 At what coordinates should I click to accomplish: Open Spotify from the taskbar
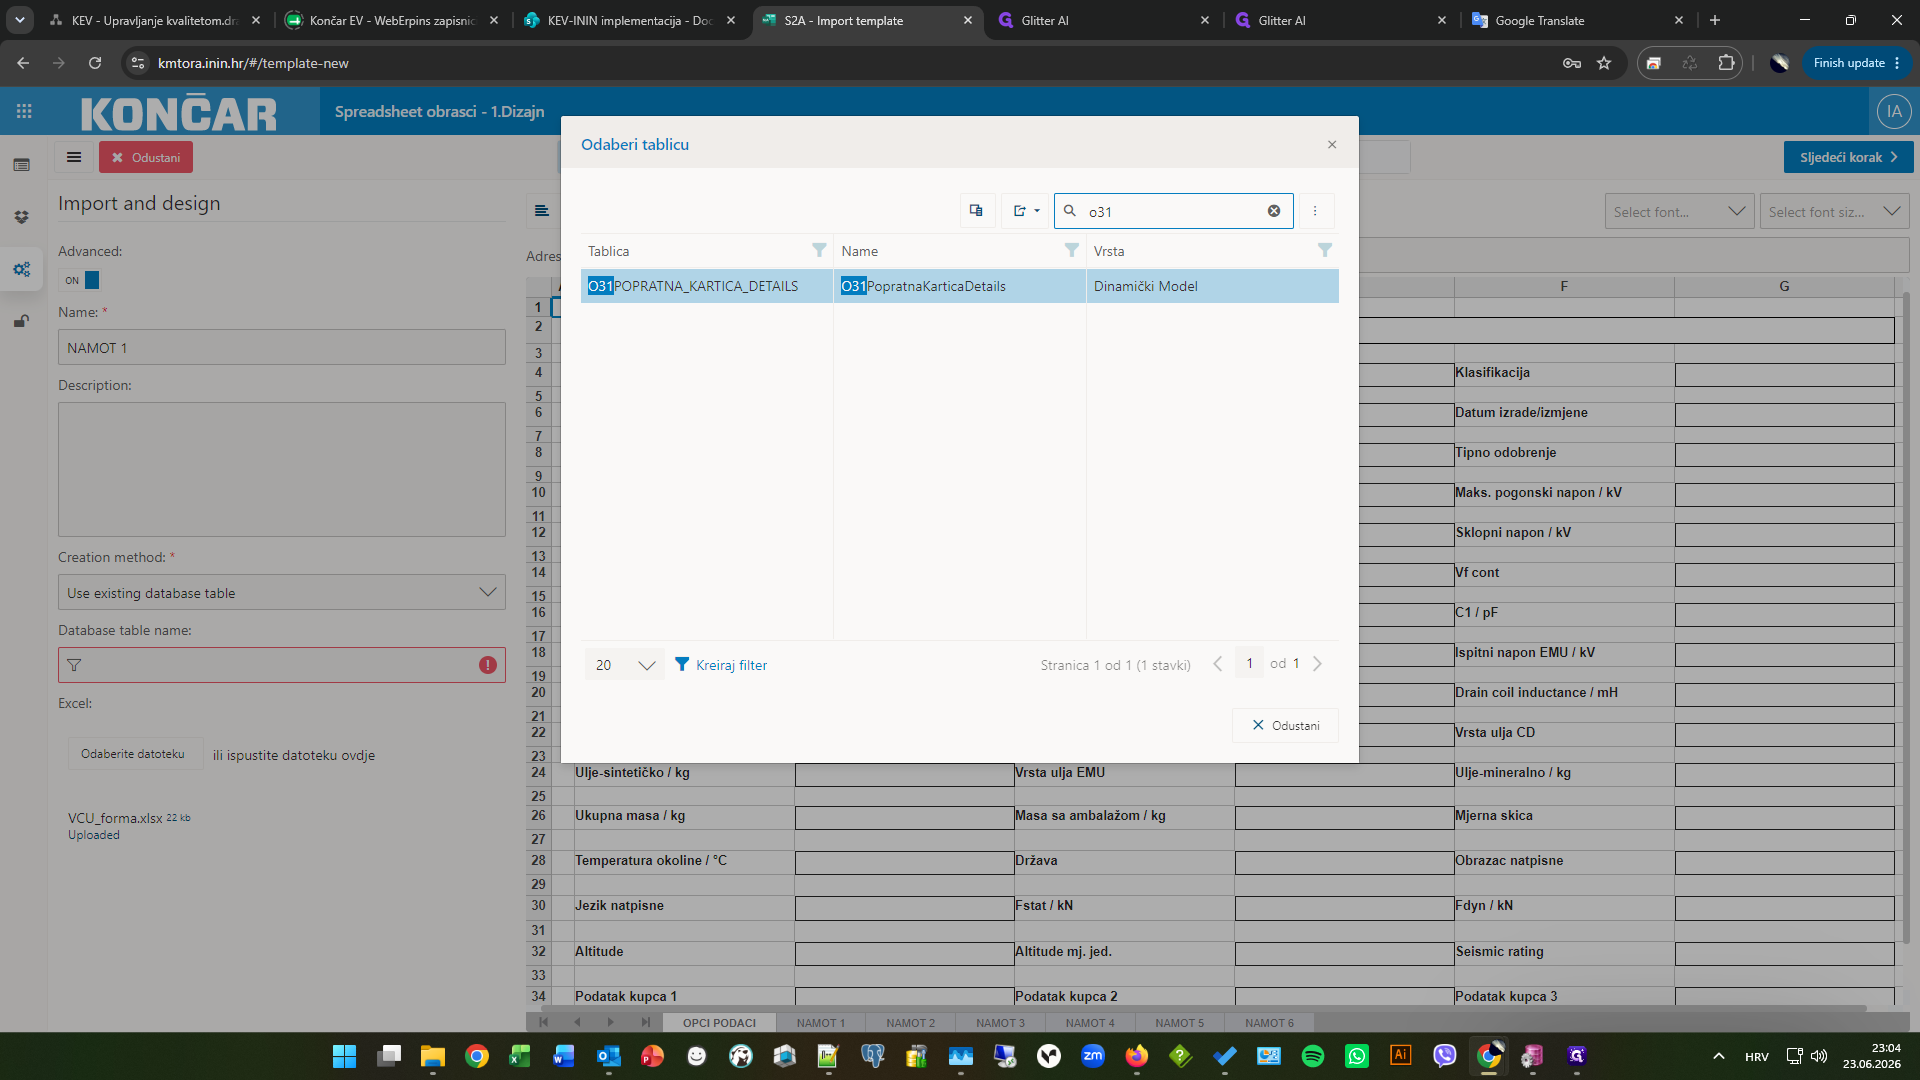tap(1313, 1056)
